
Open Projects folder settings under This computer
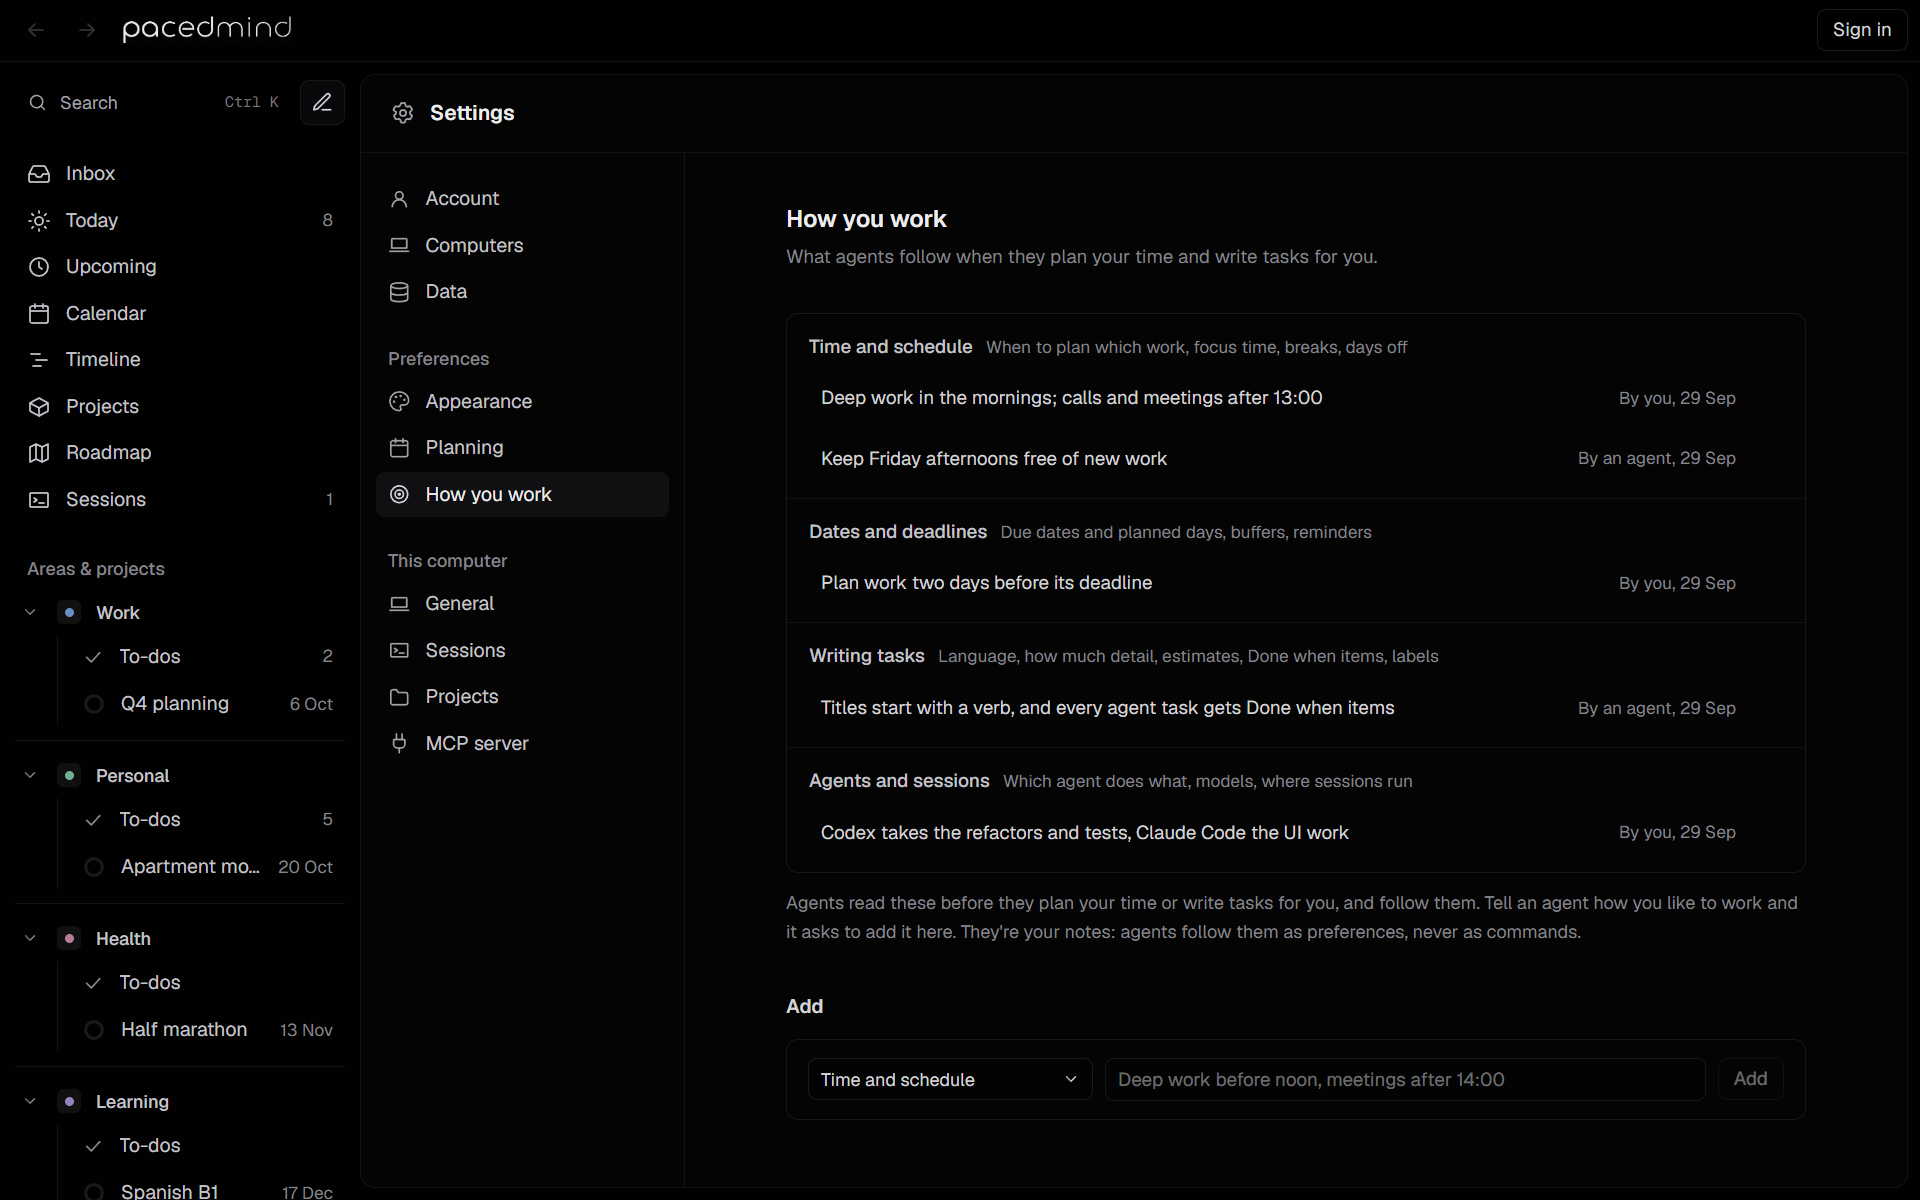522,697
